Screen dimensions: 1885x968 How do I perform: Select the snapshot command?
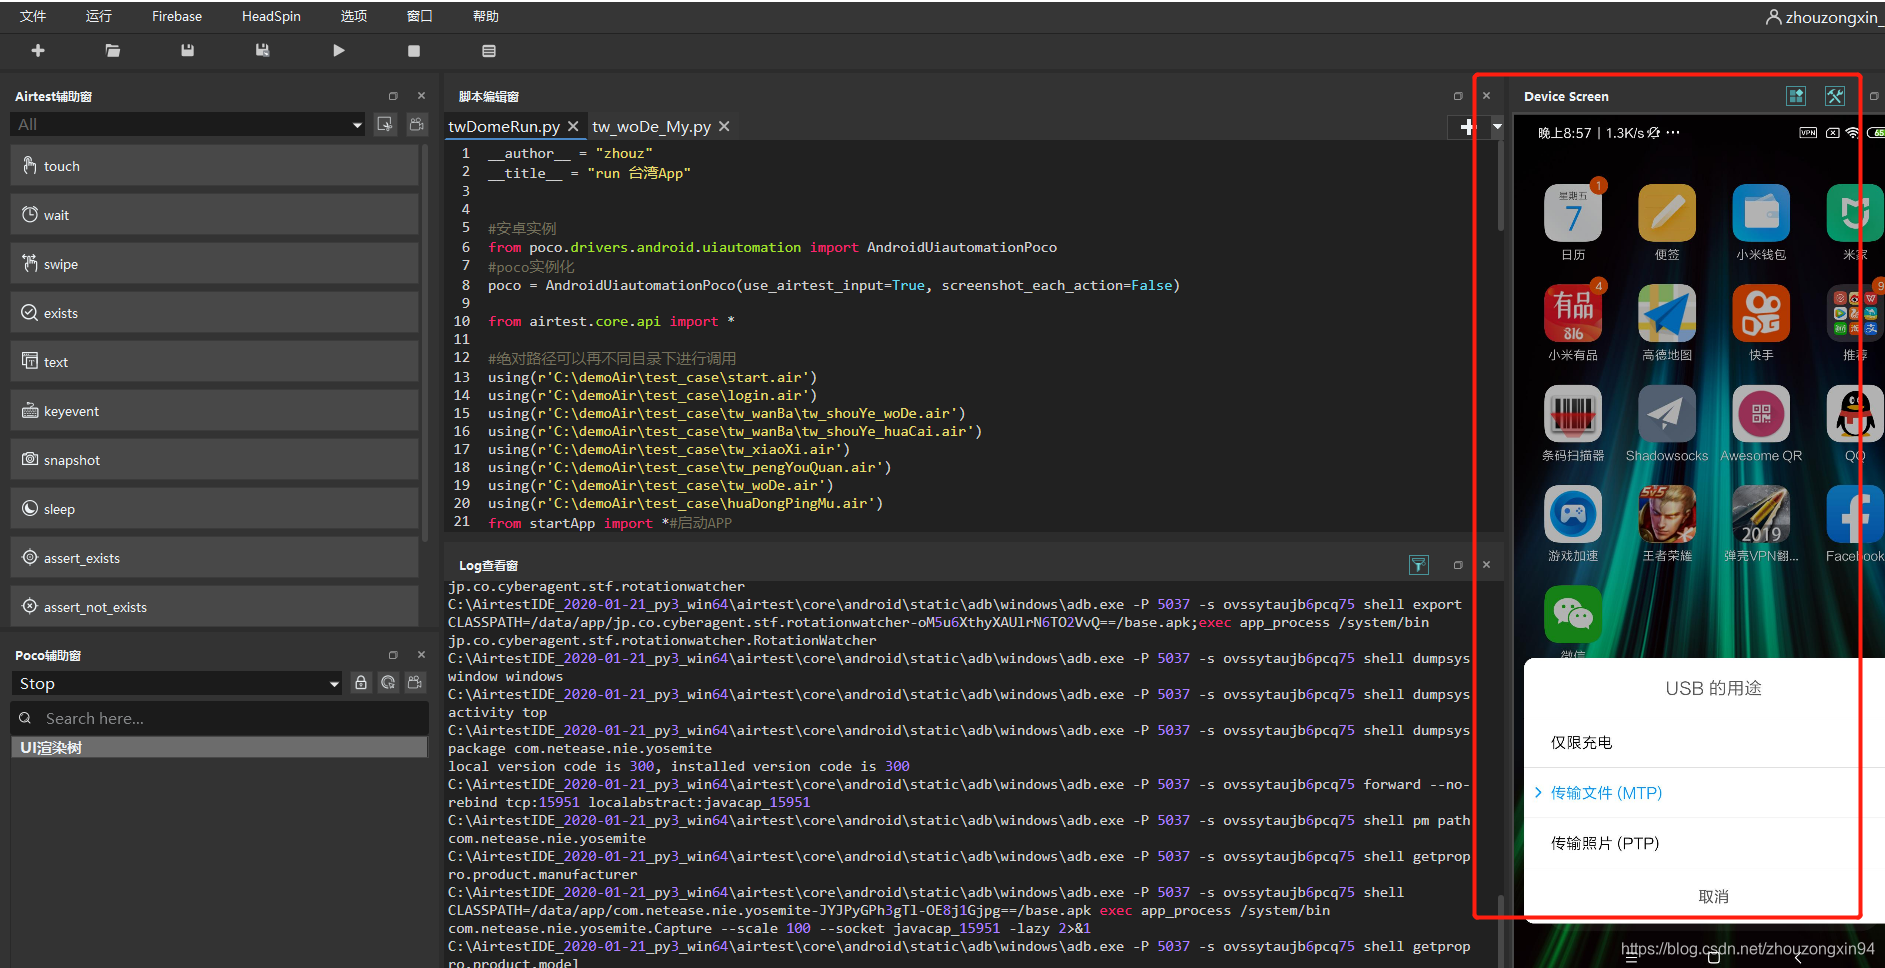pyautogui.click(x=215, y=460)
